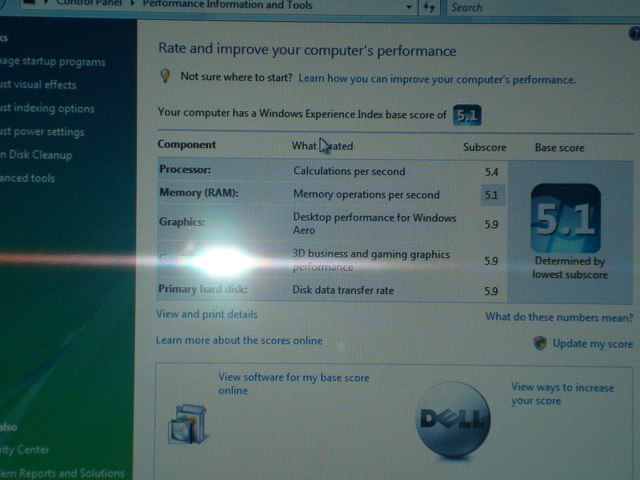640x480 pixels.
Task: Open Manage startup programs task
Action: pos(52,62)
